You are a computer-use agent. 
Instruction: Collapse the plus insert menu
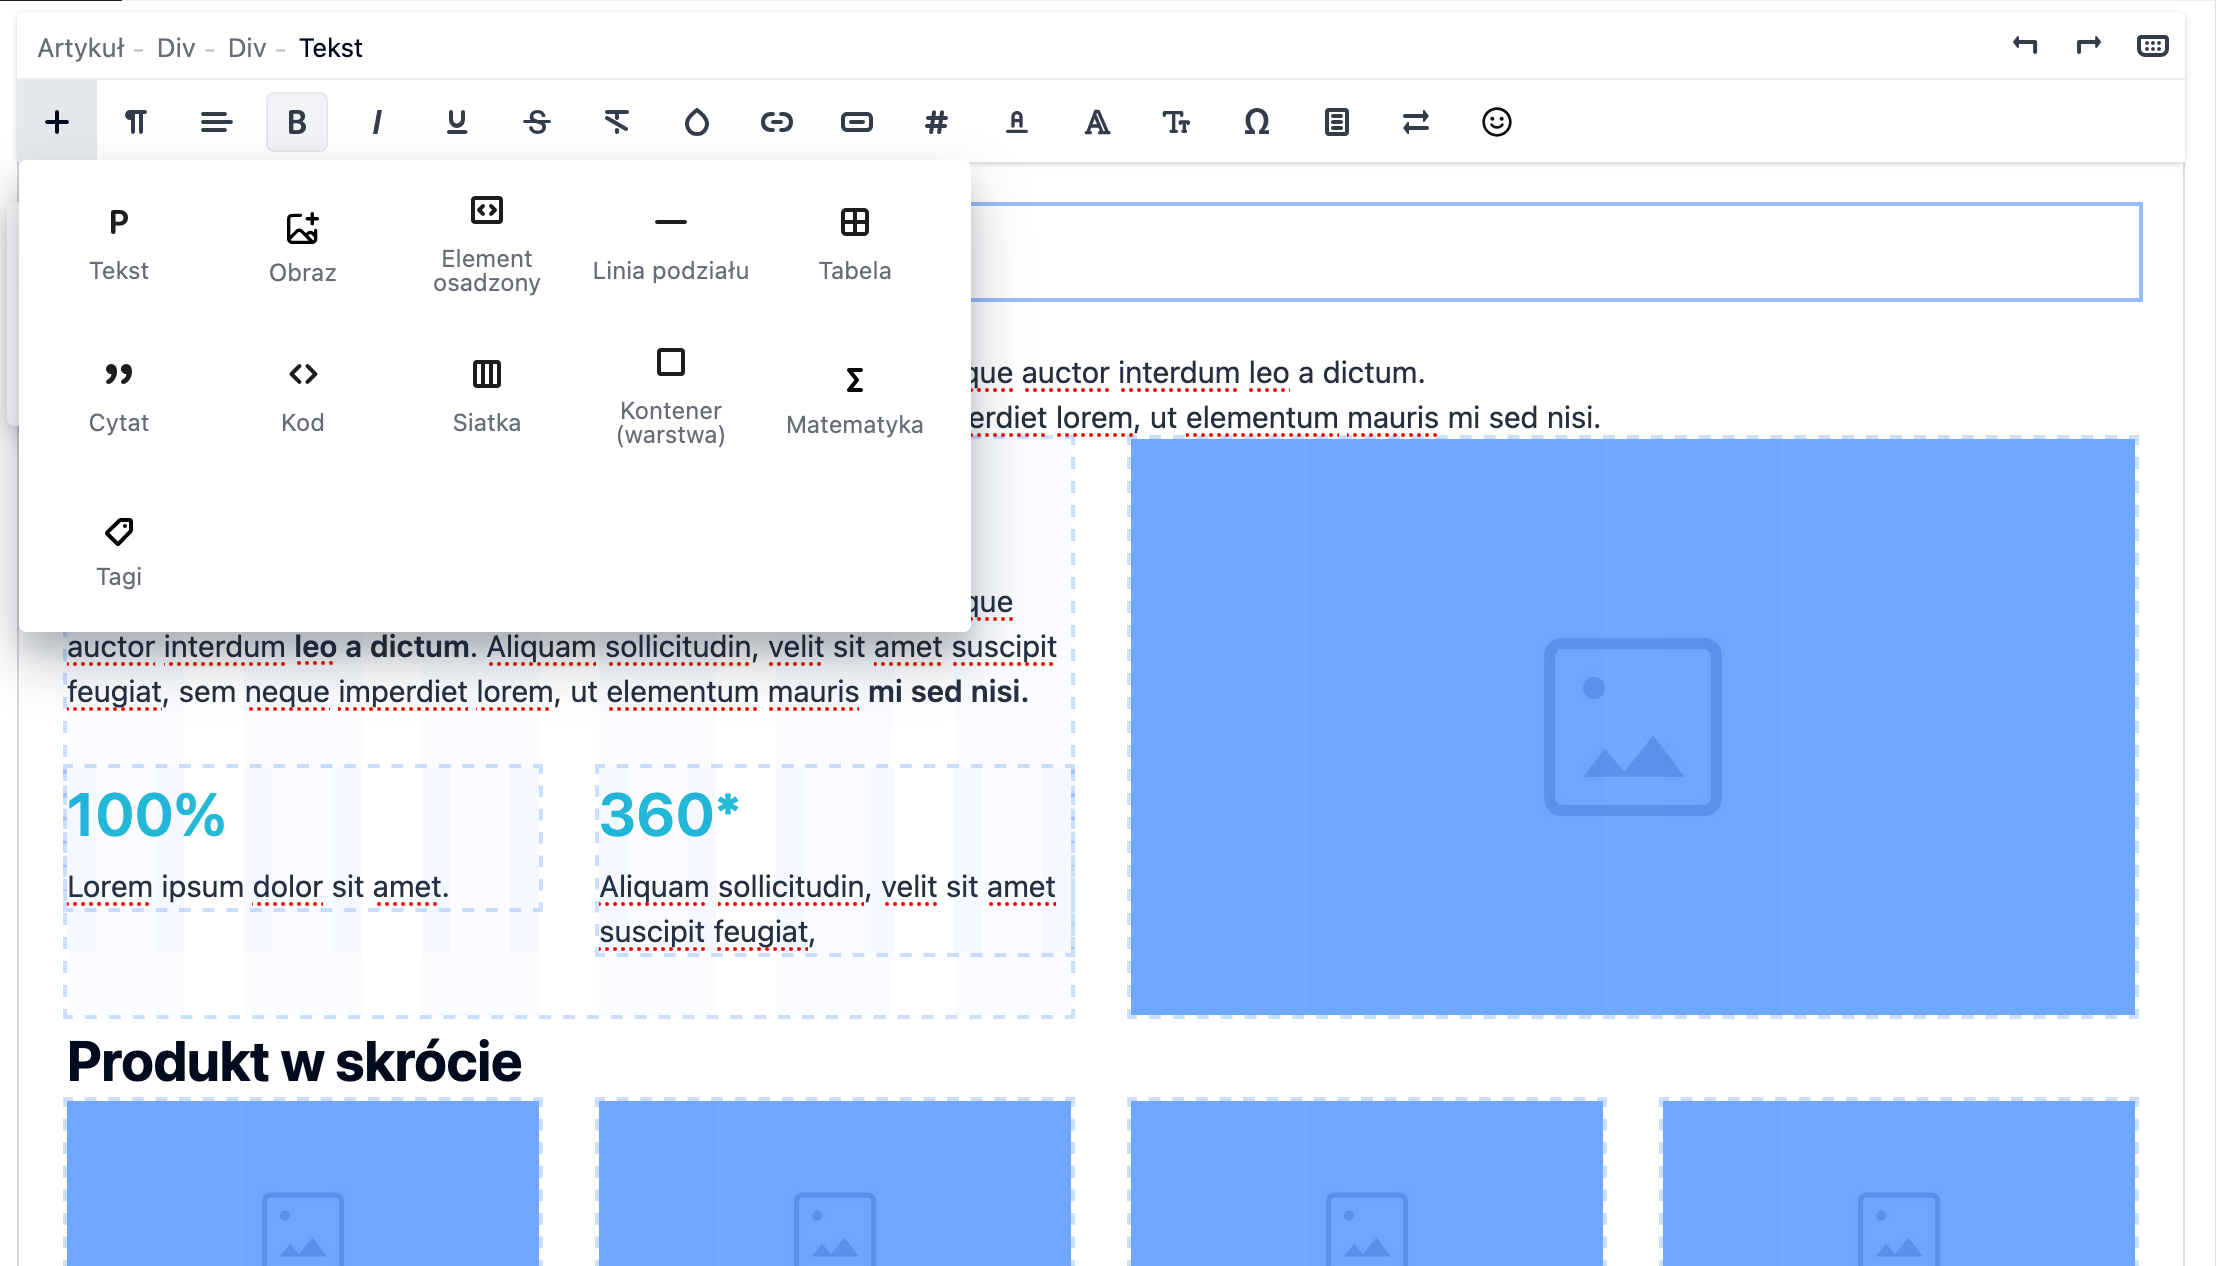(x=57, y=122)
